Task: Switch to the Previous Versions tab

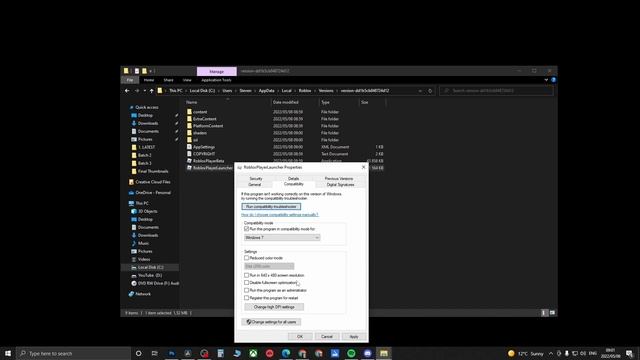Action: (339, 179)
